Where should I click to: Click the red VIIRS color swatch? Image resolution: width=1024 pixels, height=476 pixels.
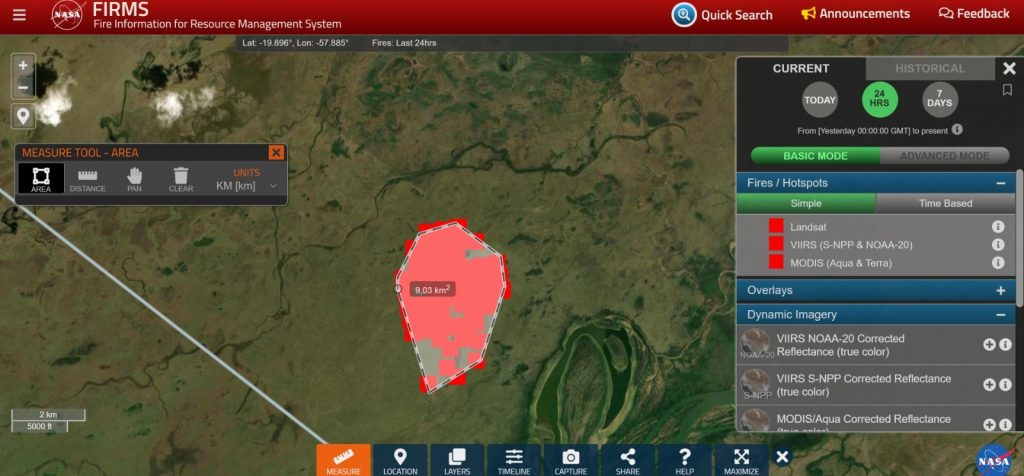pos(776,245)
